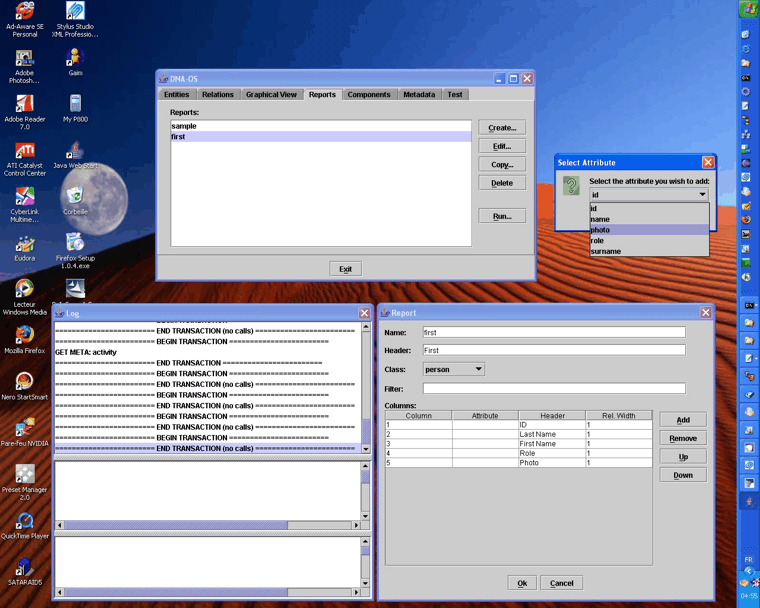Click the Log top pane scroll-up arrow

(x=366, y=327)
